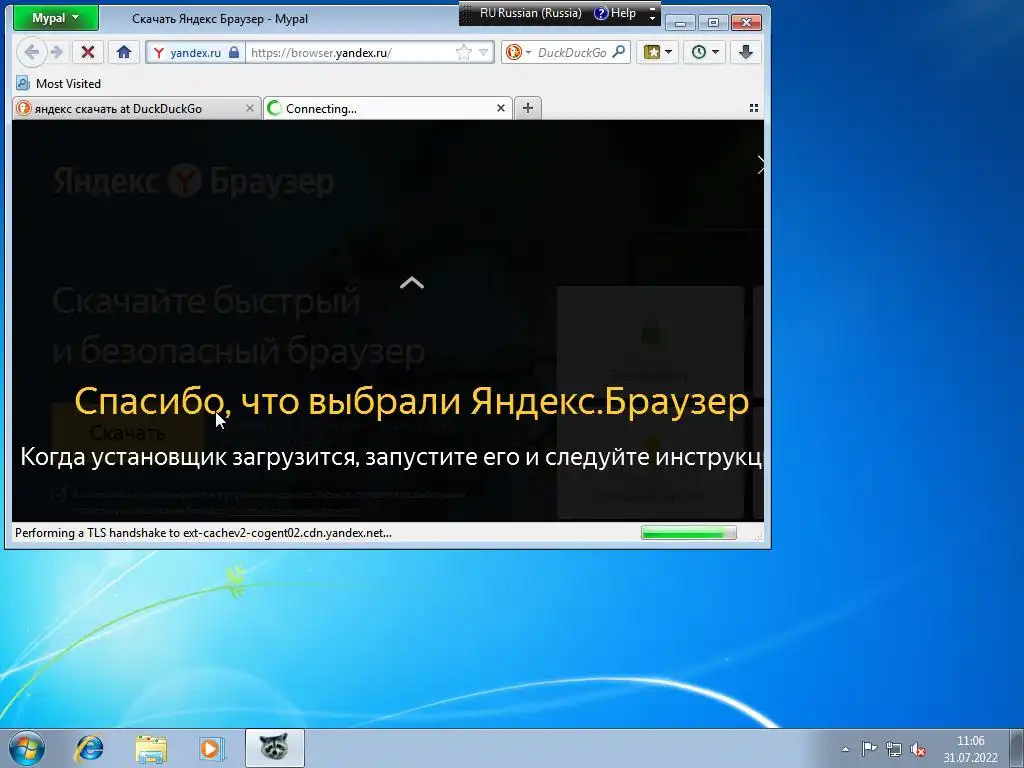Screen dimensions: 1024x768
Task: Open the DuckDuckGo search engine selector
Action: click(x=519, y=52)
